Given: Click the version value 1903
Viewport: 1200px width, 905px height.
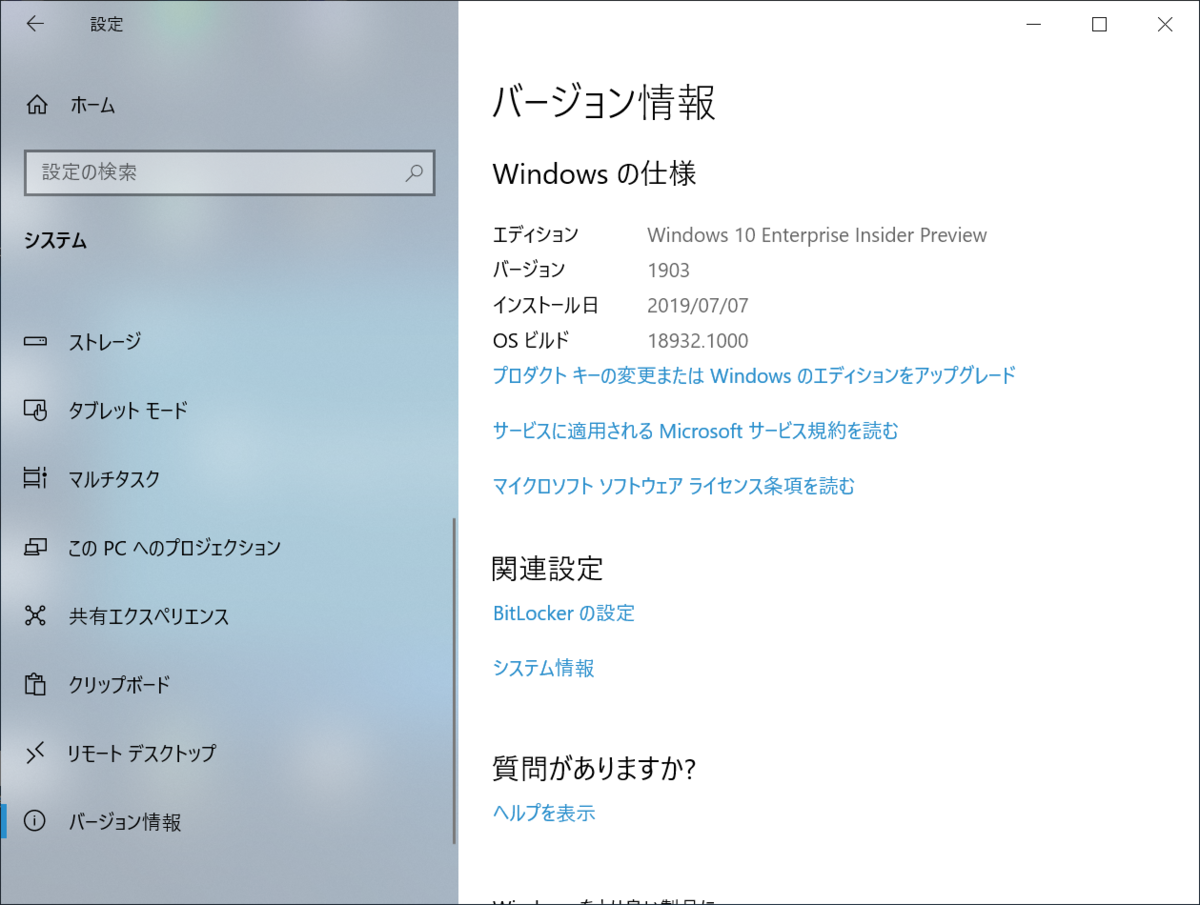Looking at the screenshot, I should coord(669,270).
